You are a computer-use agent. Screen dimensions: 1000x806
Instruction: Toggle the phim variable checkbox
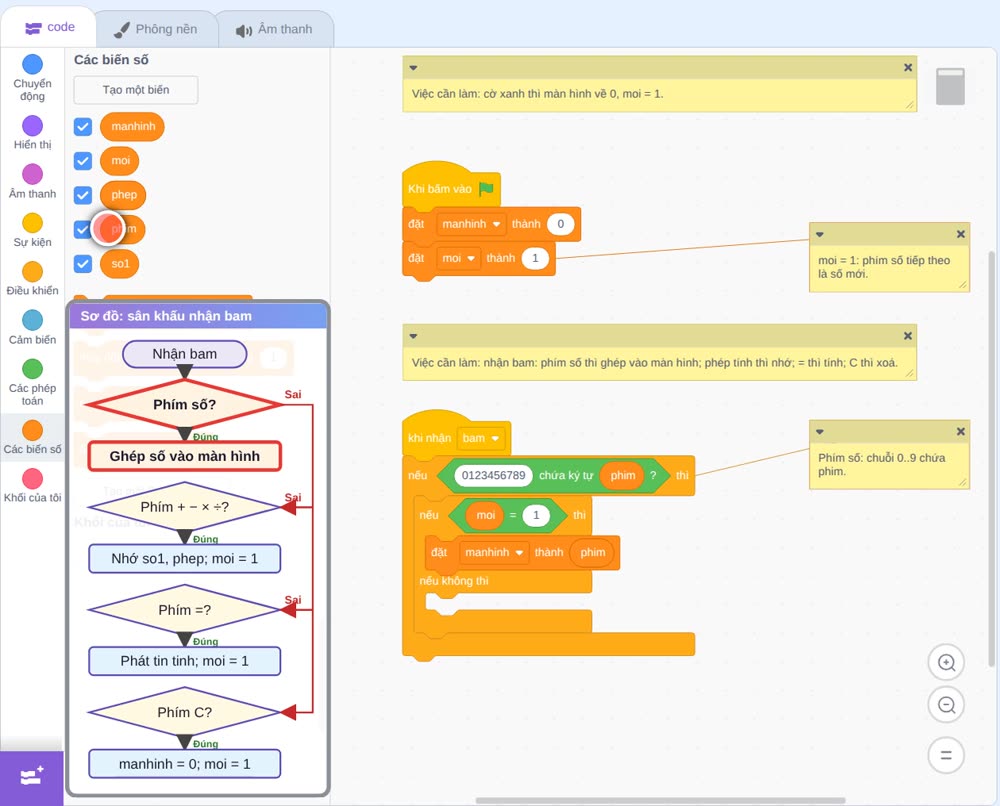pyautogui.click(x=82, y=230)
